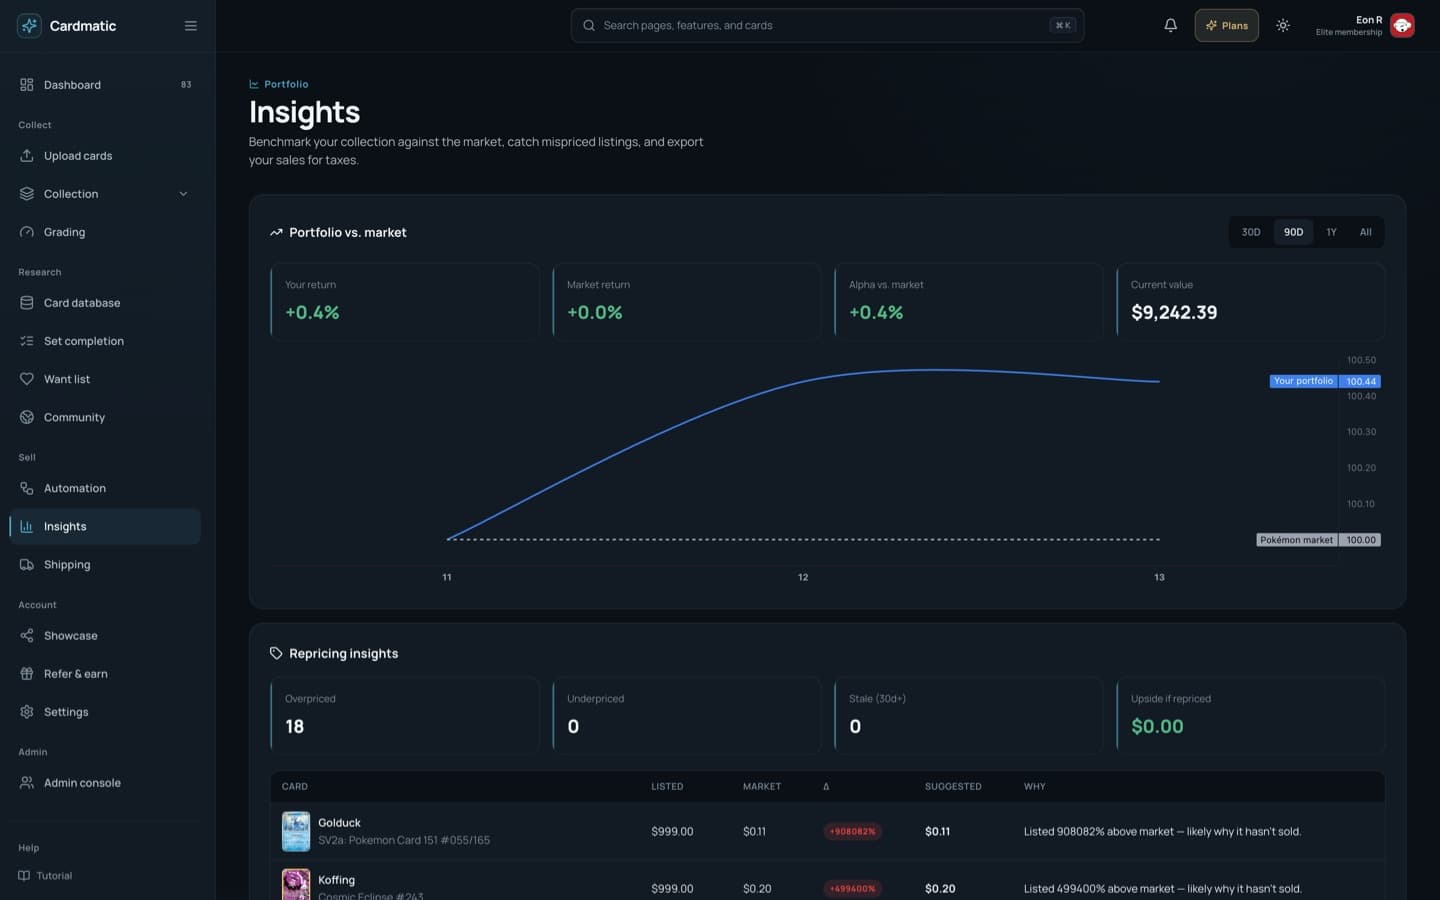Toggle light theme sun icon
The height and width of the screenshot is (900, 1440).
pyautogui.click(x=1283, y=26)
